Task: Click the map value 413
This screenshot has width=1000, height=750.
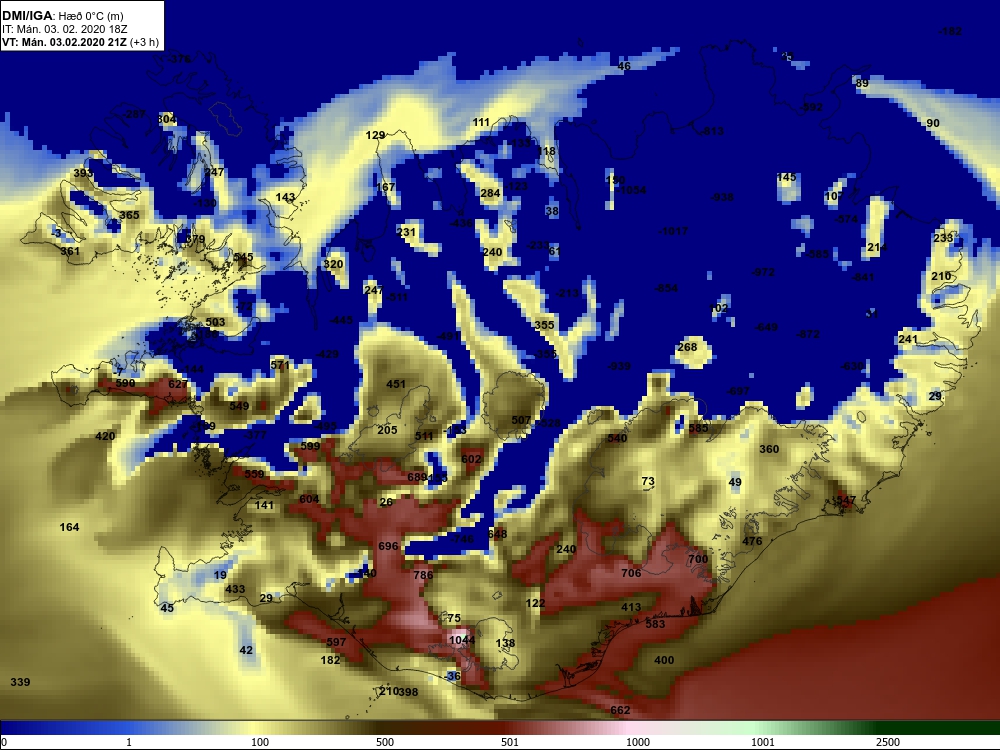Action: [631, 607]
